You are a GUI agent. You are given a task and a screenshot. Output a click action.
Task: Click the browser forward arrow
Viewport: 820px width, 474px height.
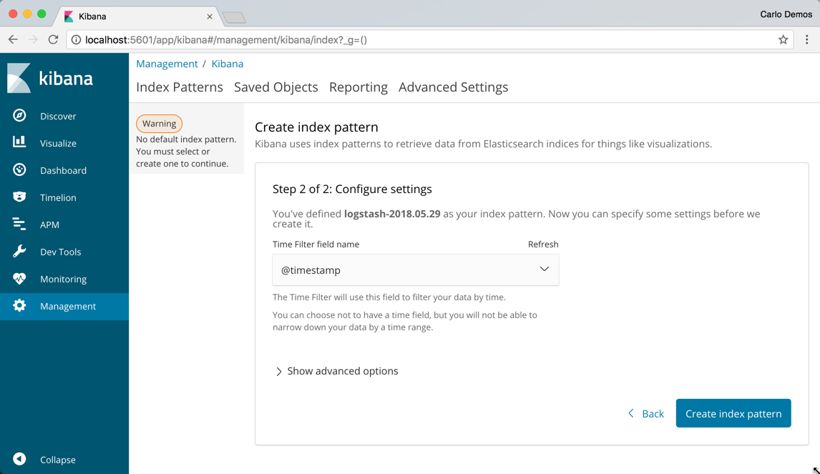coord(33,40)
